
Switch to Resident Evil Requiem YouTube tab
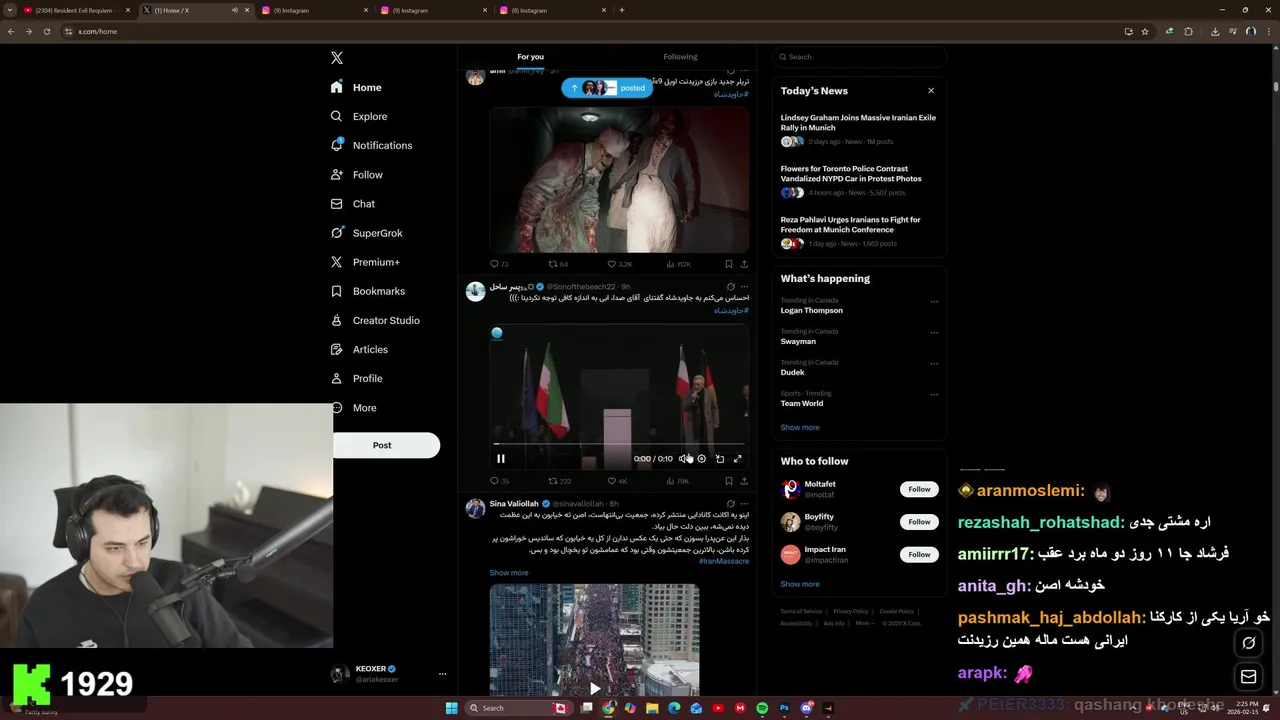pyautogui.click(x=77, y=10)
